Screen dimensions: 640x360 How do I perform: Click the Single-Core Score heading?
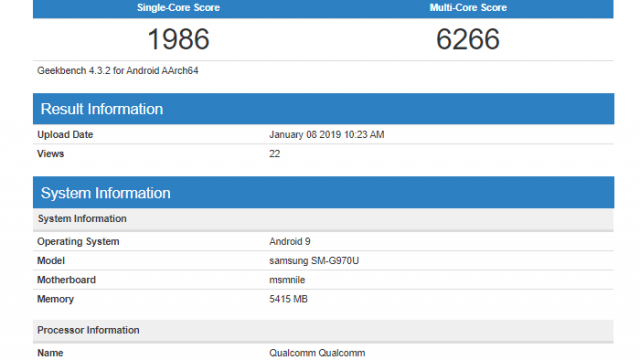[178, 8]
